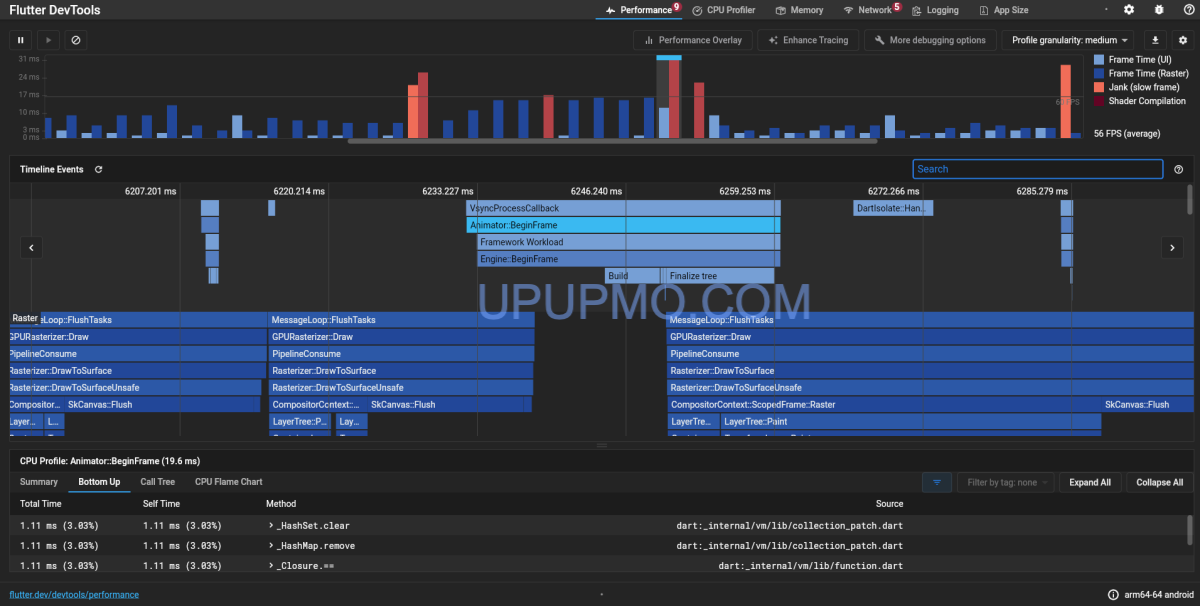Click the Shader Compilation legend swatch

[x=1099, y=101]
